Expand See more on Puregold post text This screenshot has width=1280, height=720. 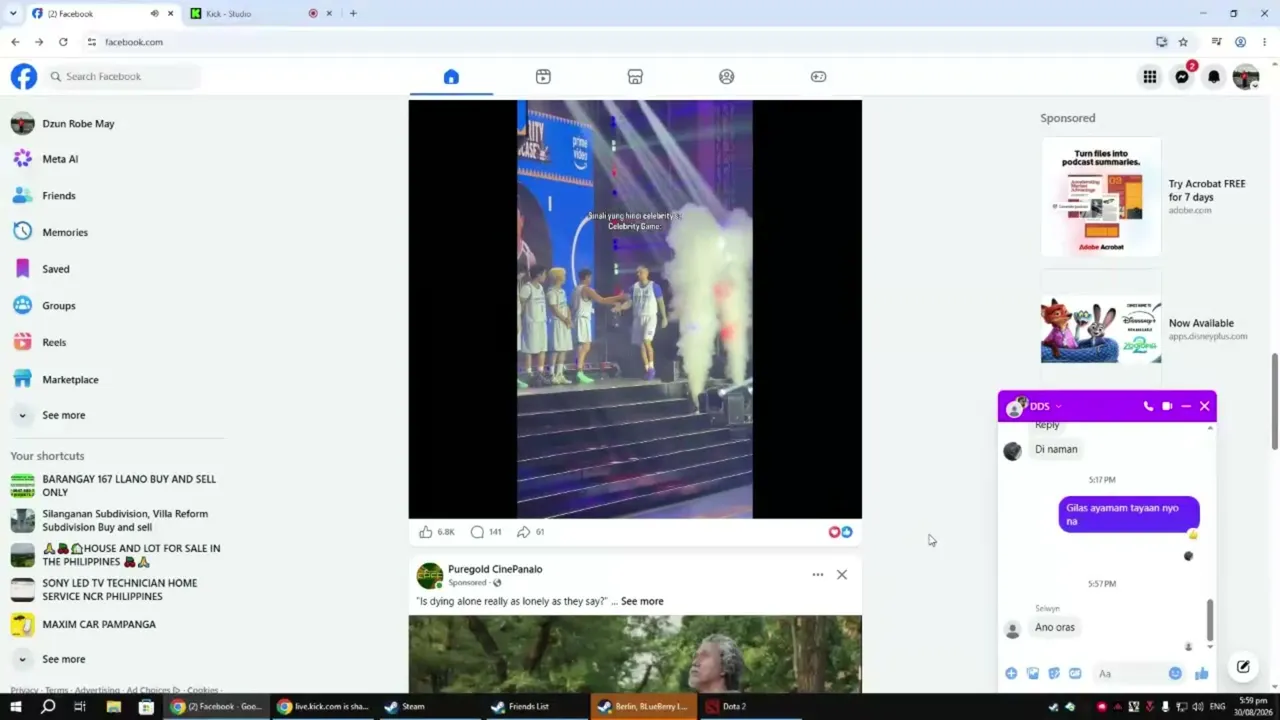(642, 601)
